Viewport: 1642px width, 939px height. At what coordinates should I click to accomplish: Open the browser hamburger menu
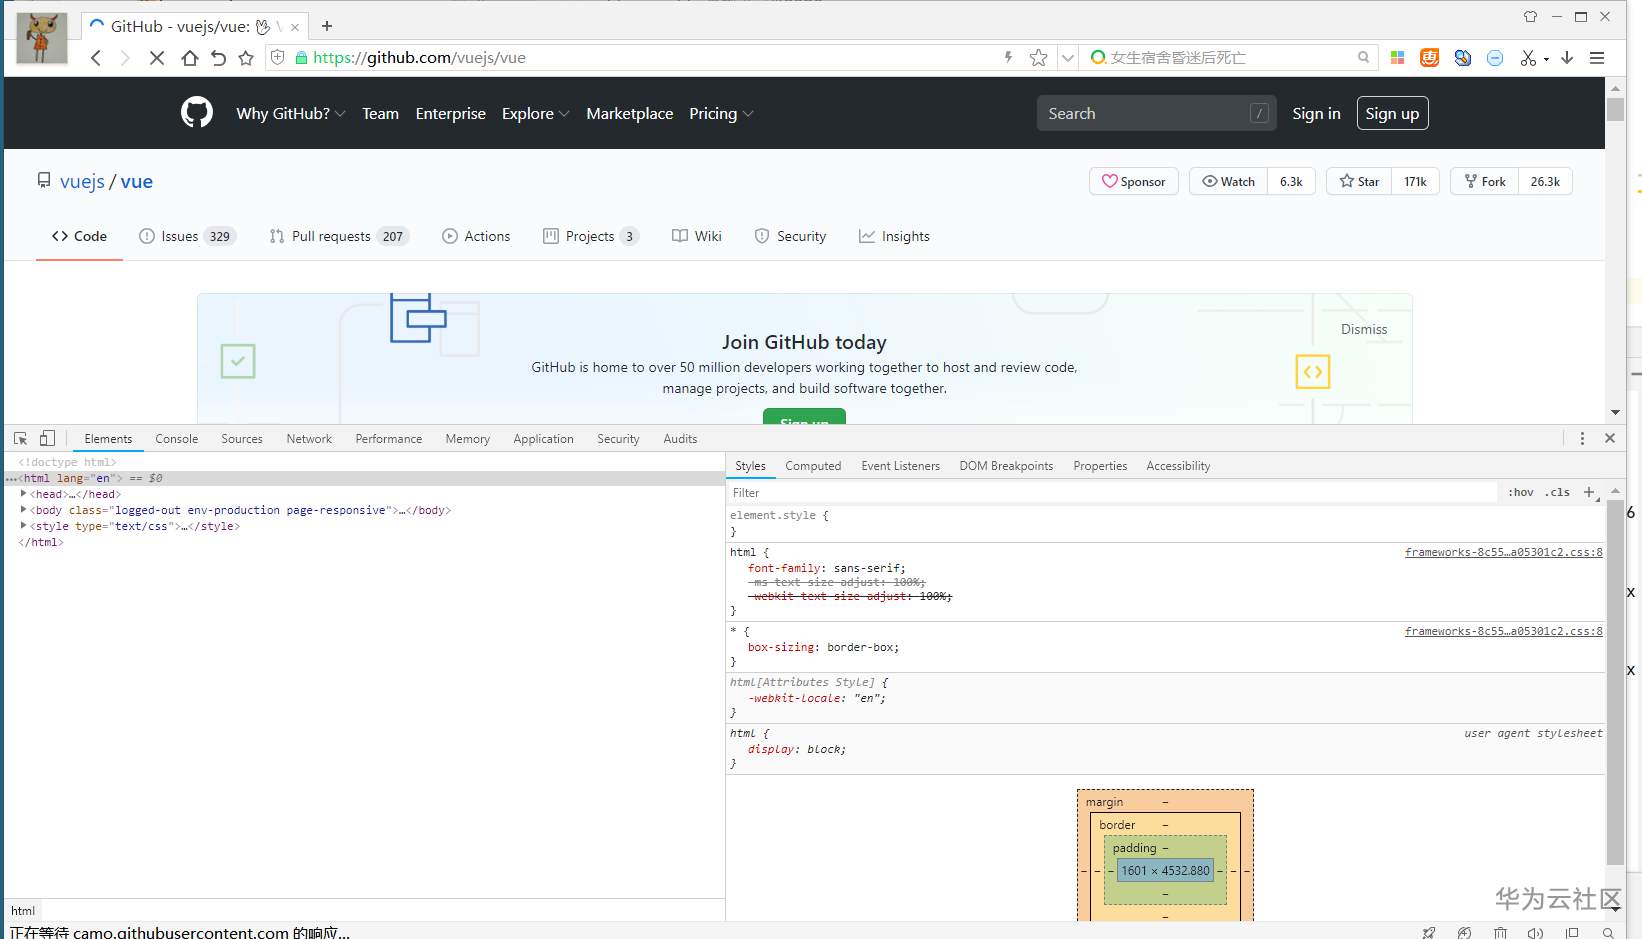1597,58
